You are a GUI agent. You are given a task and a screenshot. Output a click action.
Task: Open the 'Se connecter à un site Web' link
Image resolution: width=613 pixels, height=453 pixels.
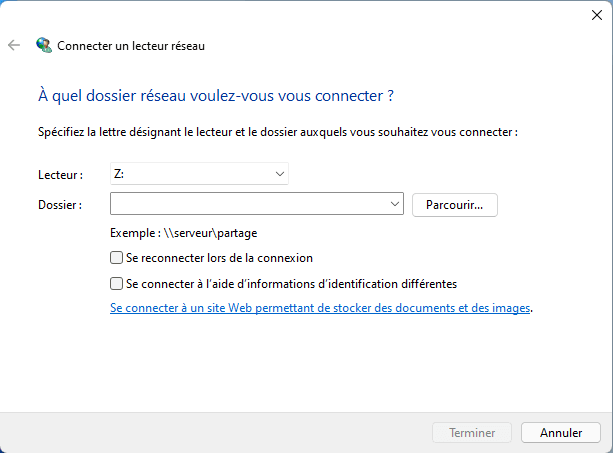tap(320, 309)
